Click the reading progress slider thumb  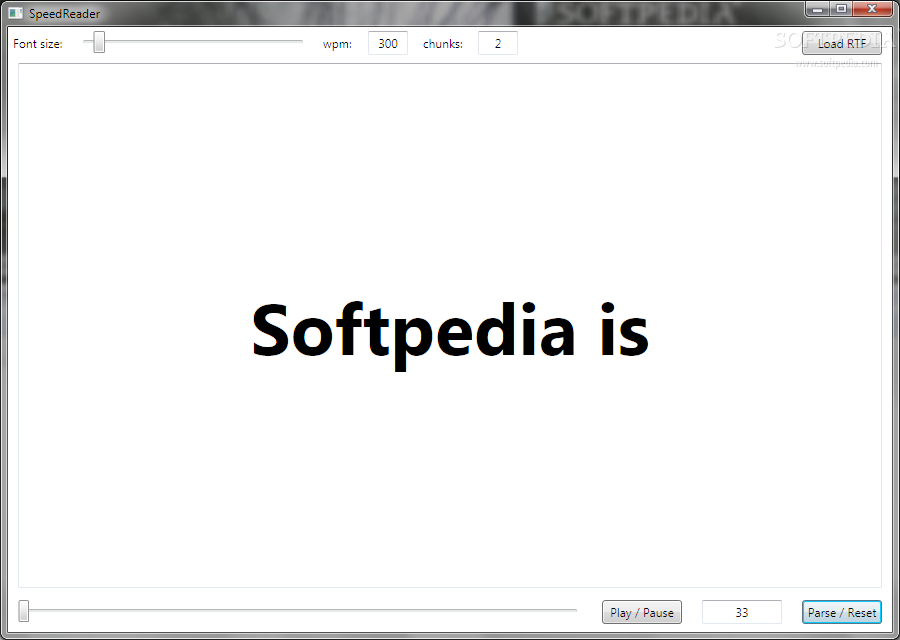[x=24, y=611]
